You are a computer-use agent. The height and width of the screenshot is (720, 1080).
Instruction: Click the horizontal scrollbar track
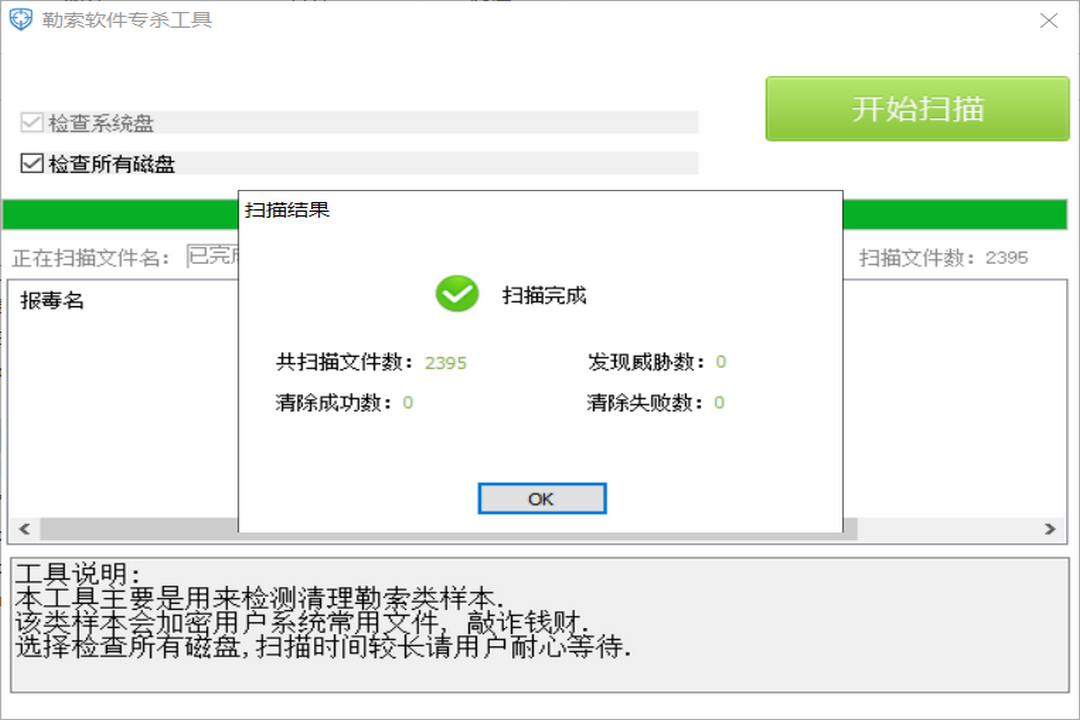tap(950, 529)
